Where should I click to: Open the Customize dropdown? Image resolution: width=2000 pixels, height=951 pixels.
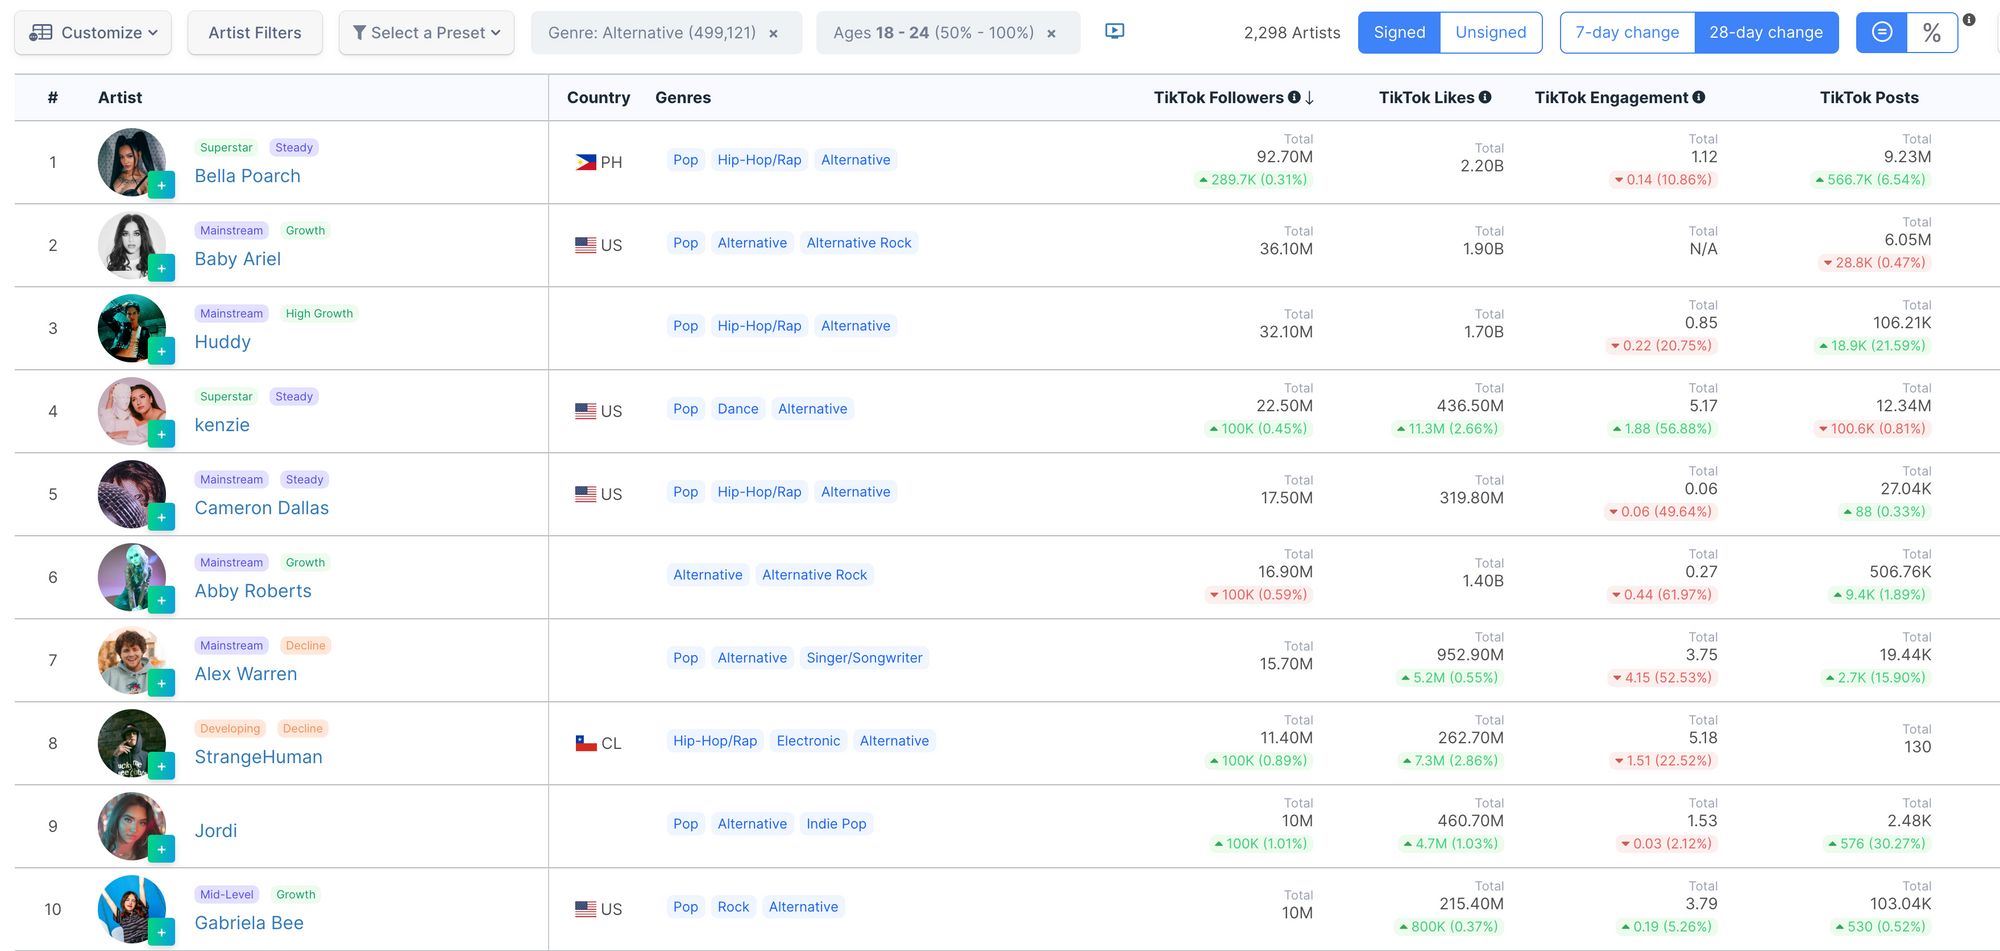[93, 33]
